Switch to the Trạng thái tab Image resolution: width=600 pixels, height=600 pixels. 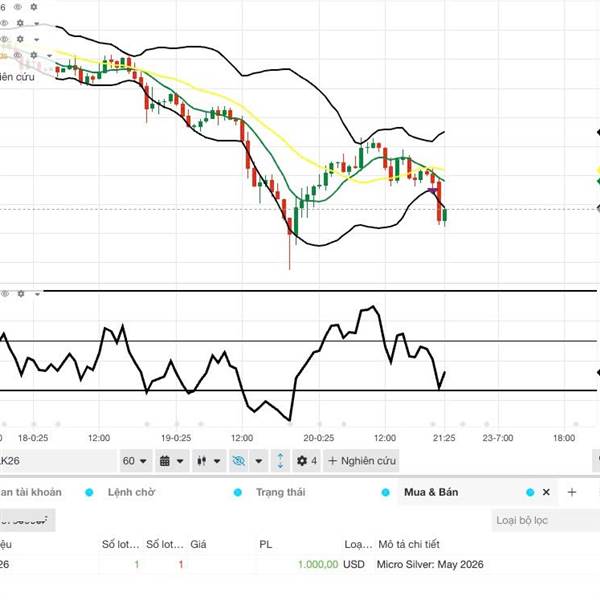click(x=282, y=492)
